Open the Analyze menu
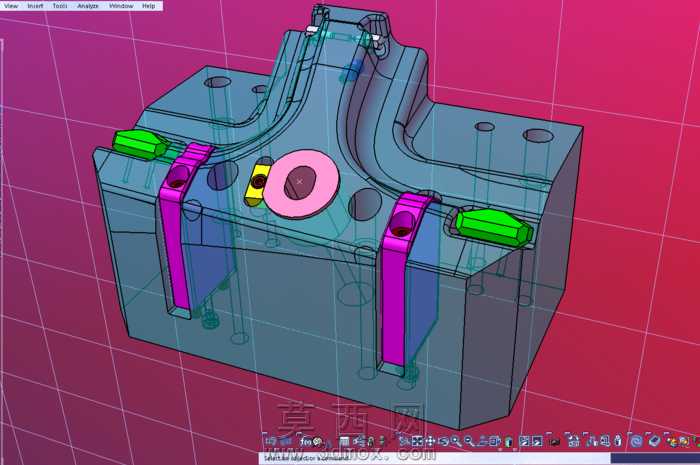Image resolution: width=700 pixels, height=465 pixels. tap(88, 6)
